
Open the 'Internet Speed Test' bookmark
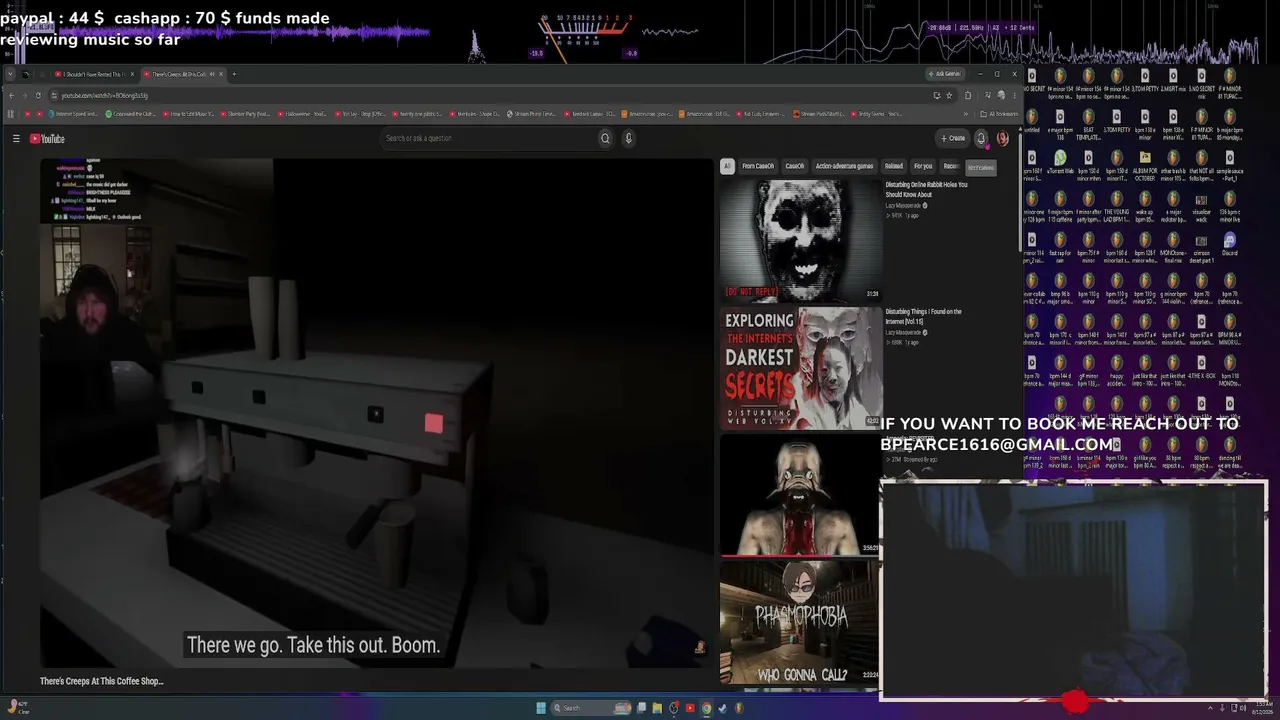[x=71, y=114]
